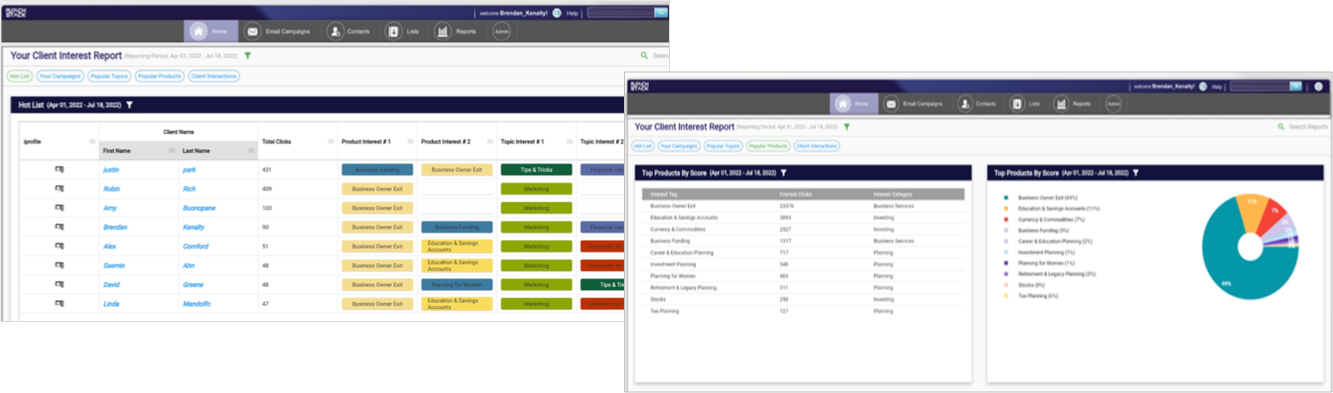Open Product Interest # 1 column menu handle
Screen dimensions: 1333x393
pyautogui.click(x=411, y=141)
